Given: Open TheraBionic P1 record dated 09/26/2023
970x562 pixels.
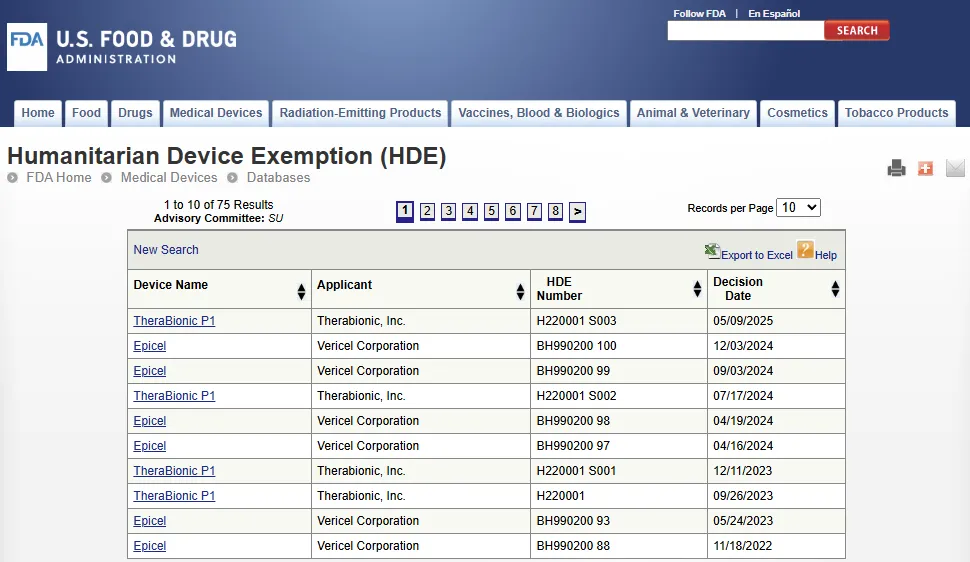Looking at the screenshot, I should (174, 496).
